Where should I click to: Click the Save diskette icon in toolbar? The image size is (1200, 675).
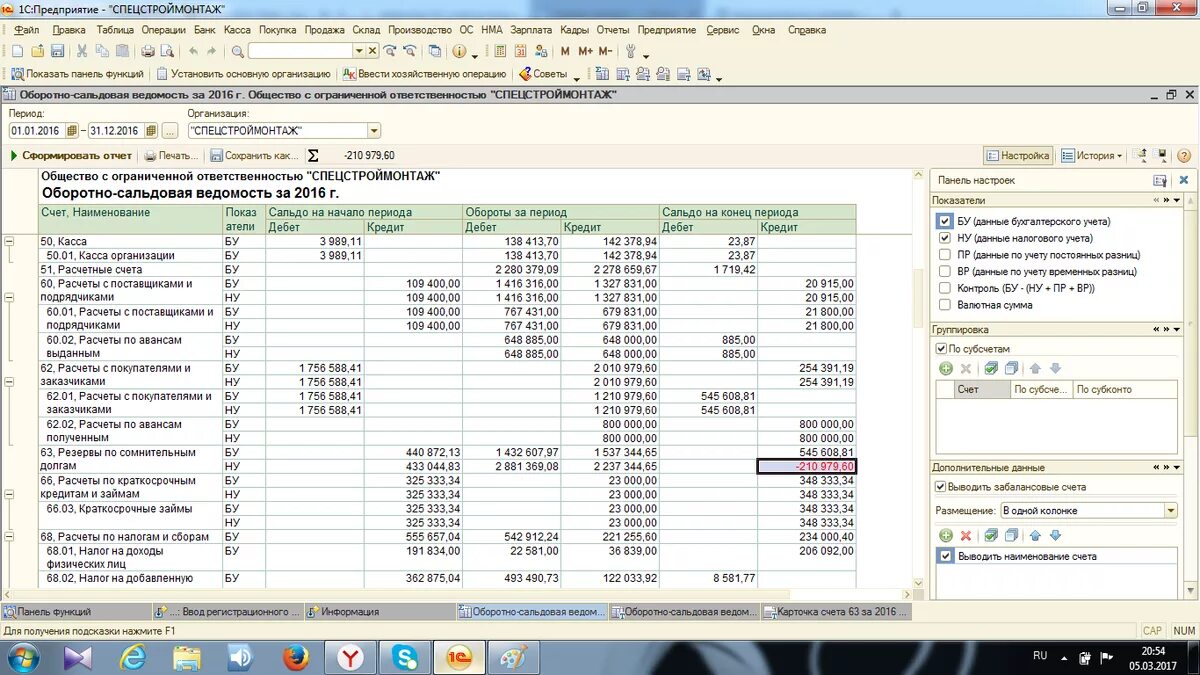[57, 51]
